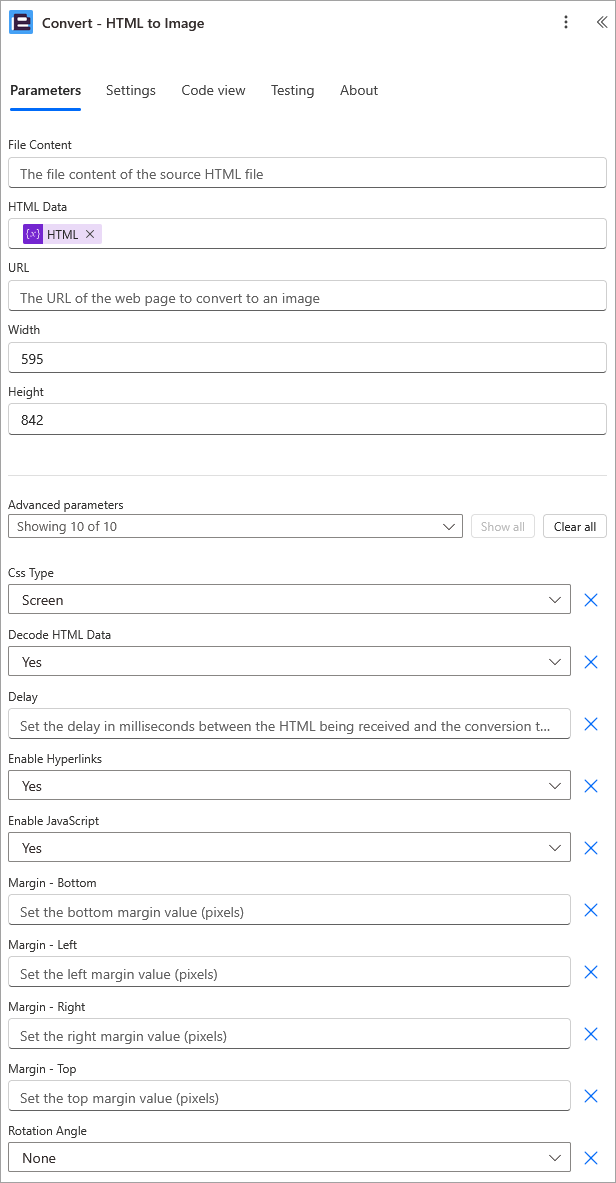Expand the Enable Hyperlinks dropdown
Image resolution: width=616 pixels, height=1183 pixels.
tap(289, 786)
